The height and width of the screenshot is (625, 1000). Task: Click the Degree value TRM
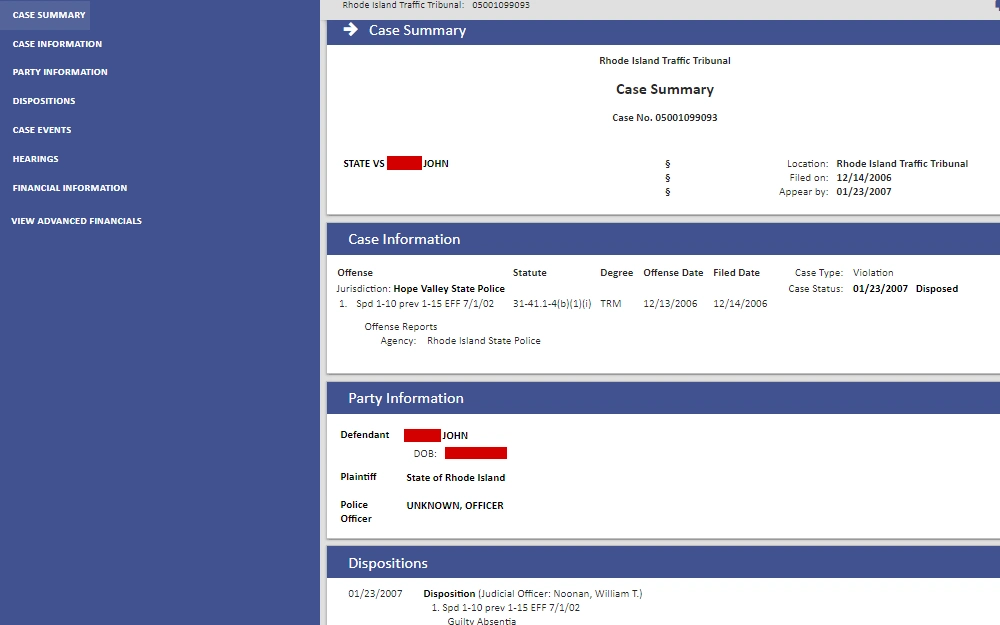pyautogui.click(x=610, y=304)
